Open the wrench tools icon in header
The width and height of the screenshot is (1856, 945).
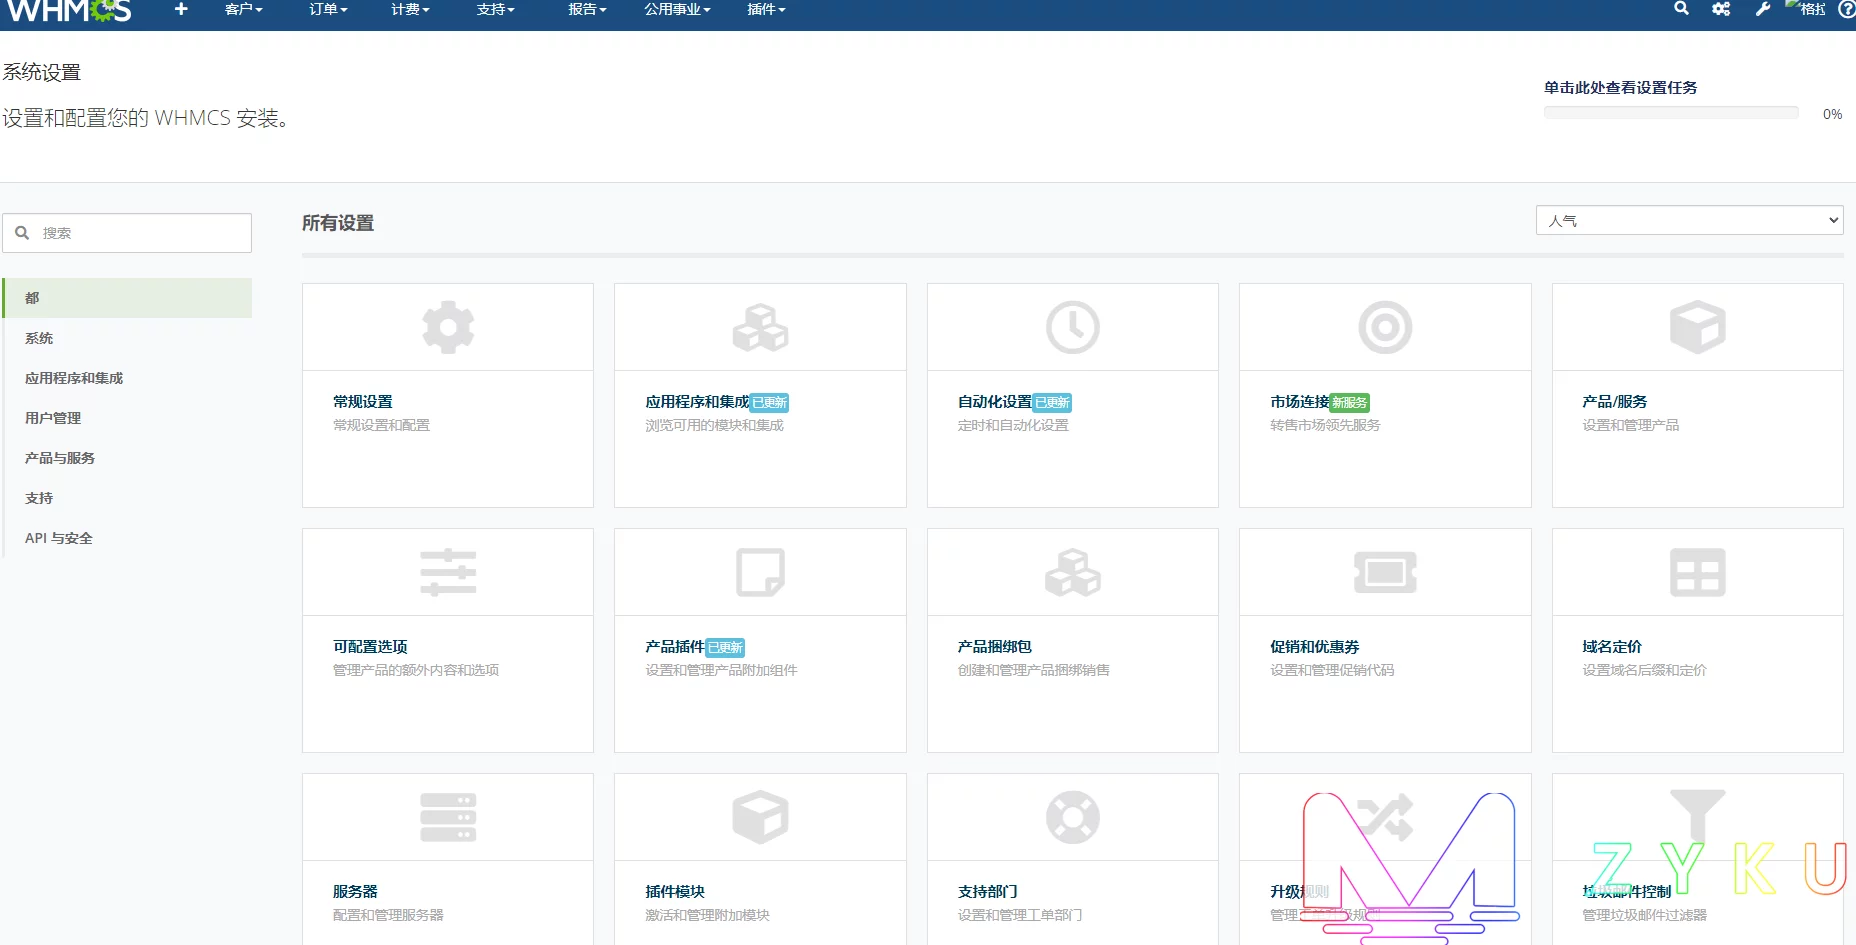click(1762, 9)
